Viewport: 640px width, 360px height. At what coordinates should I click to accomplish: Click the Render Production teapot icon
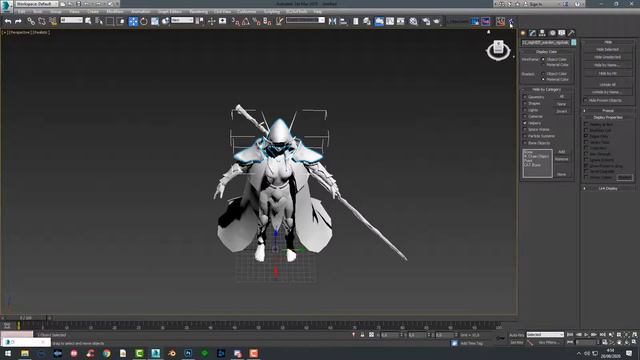pyautogui.click(x=437, y=21)
